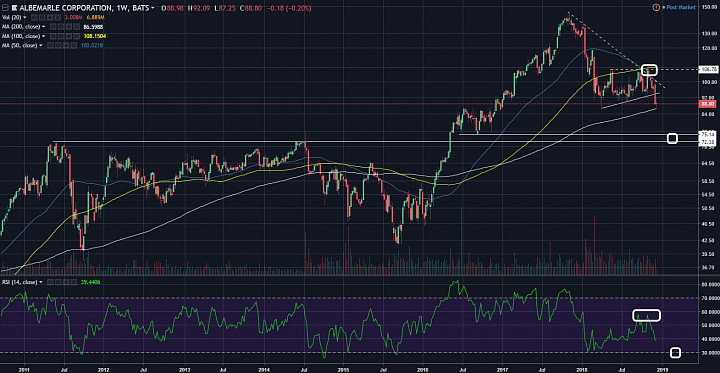
Task: Open the Vol (20) indicator dropdown arrow
Action: 25,17
